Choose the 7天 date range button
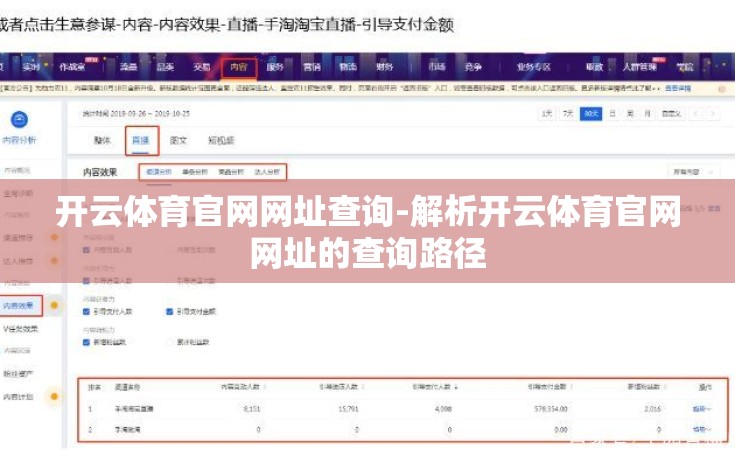Viewport: 735px width, 463px height. point(568,114)
